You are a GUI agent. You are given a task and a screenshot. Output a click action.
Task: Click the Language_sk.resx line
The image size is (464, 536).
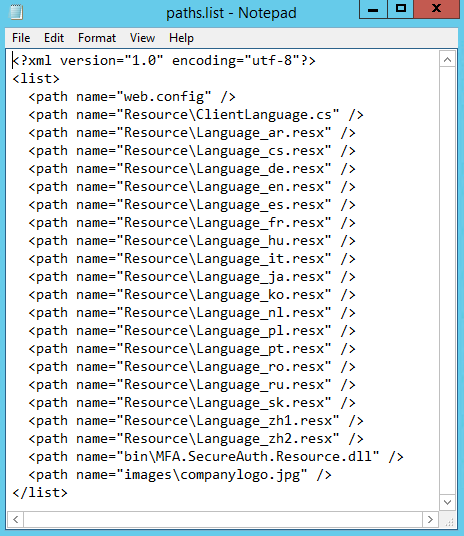[192, 403]
